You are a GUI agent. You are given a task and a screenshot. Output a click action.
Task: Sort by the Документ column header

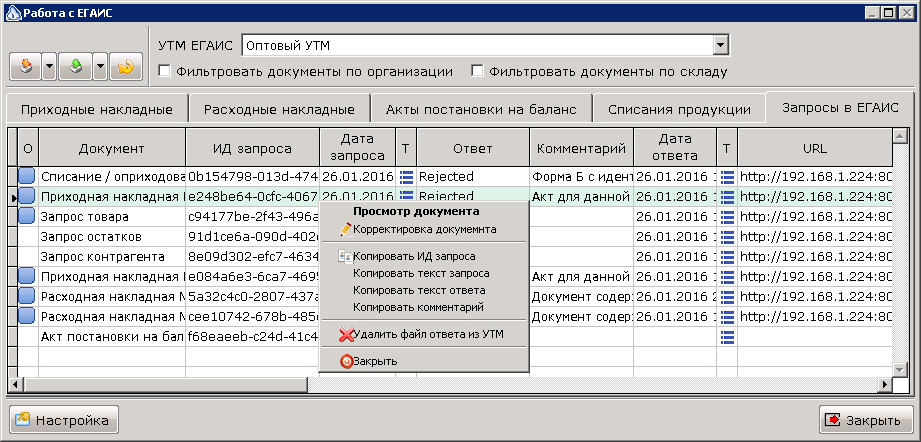pyautogui.click(x=112, y=148)
